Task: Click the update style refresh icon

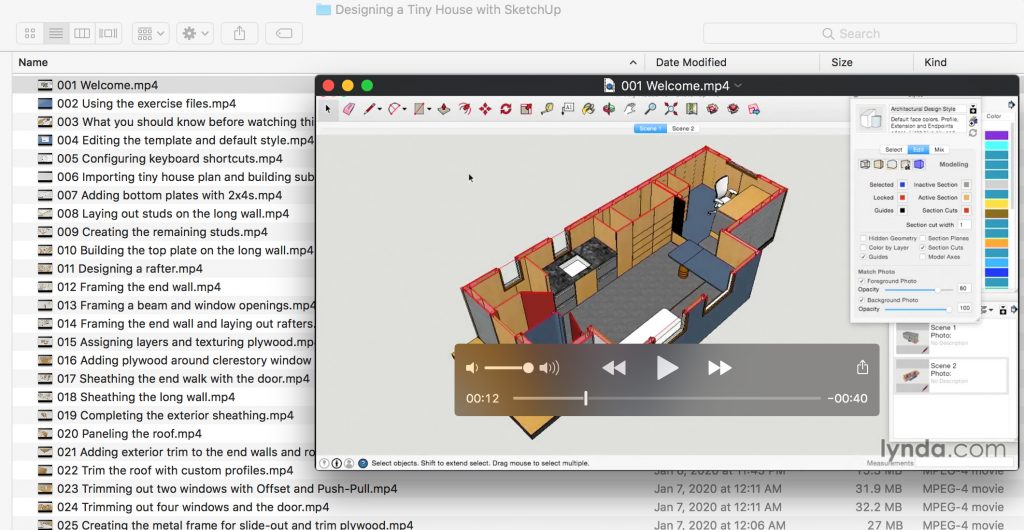Action: pyautogui.click(x=973, y=133)
